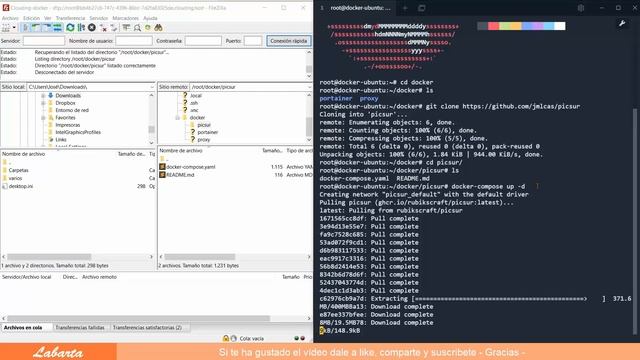
Task: Open the Archivo menu
Action: (x=10, y=18)
